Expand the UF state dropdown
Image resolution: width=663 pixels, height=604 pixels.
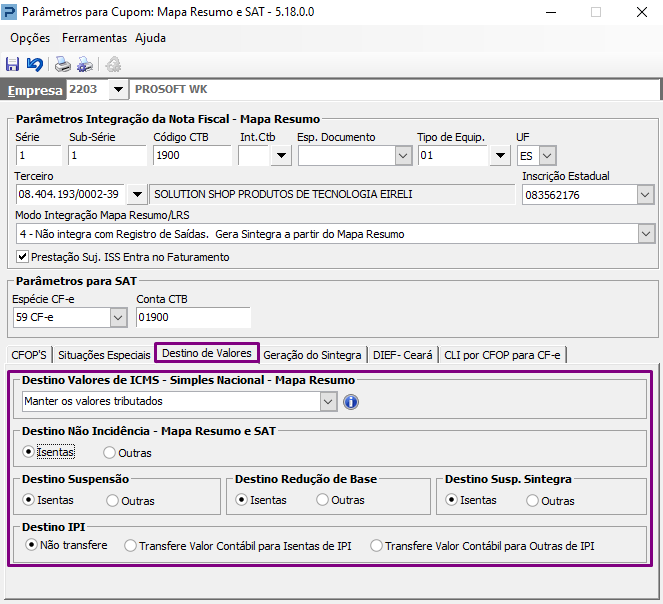coord(547,156)
